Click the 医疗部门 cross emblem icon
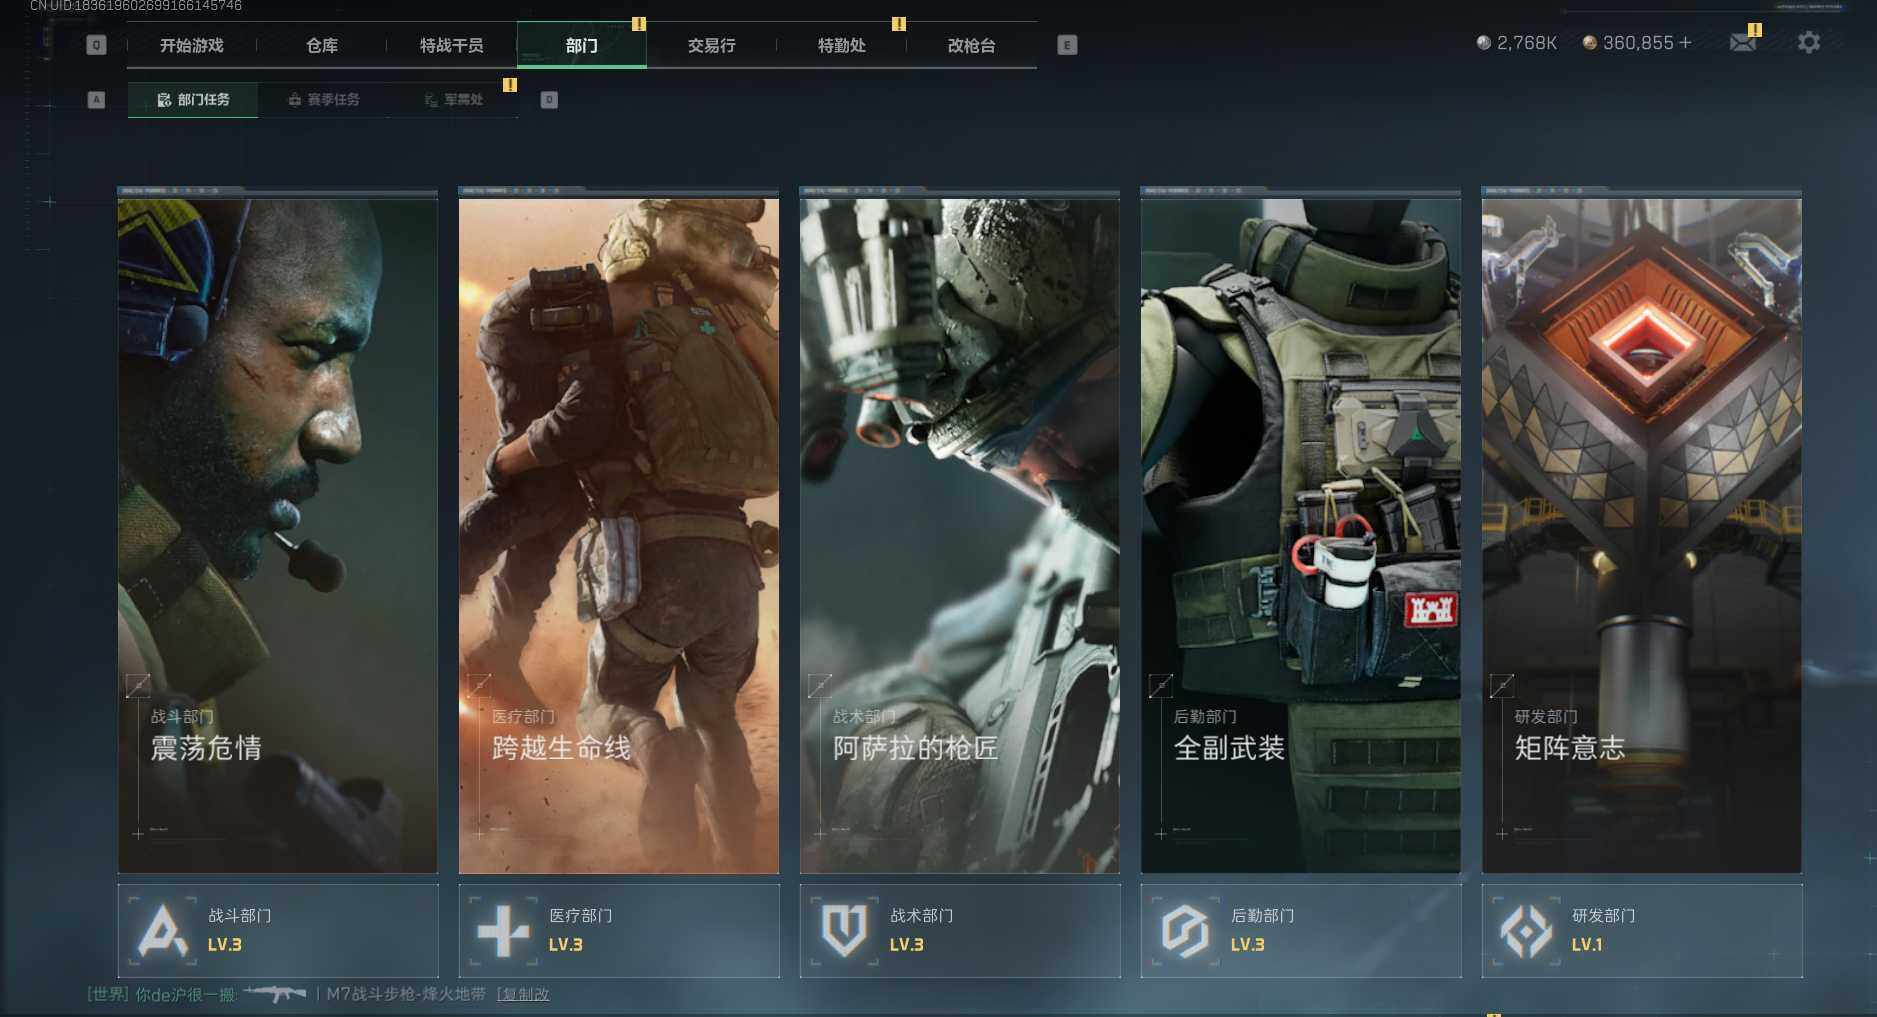This screenshot has height=1017, width=1877. point(503,930)
